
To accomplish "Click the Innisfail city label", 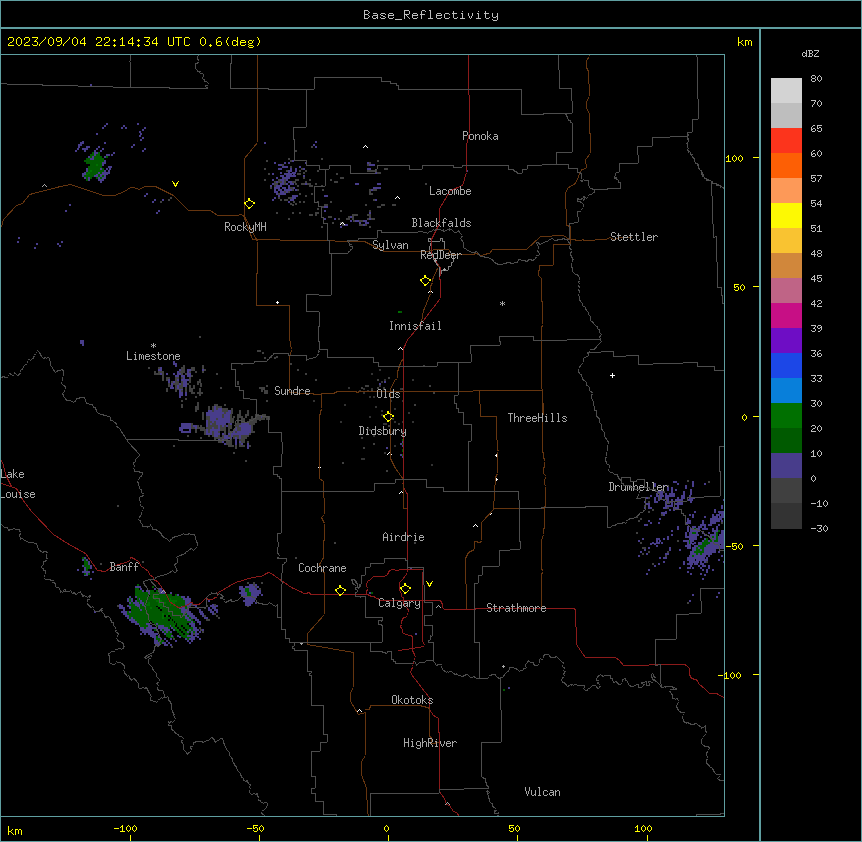I will (415, 326).
